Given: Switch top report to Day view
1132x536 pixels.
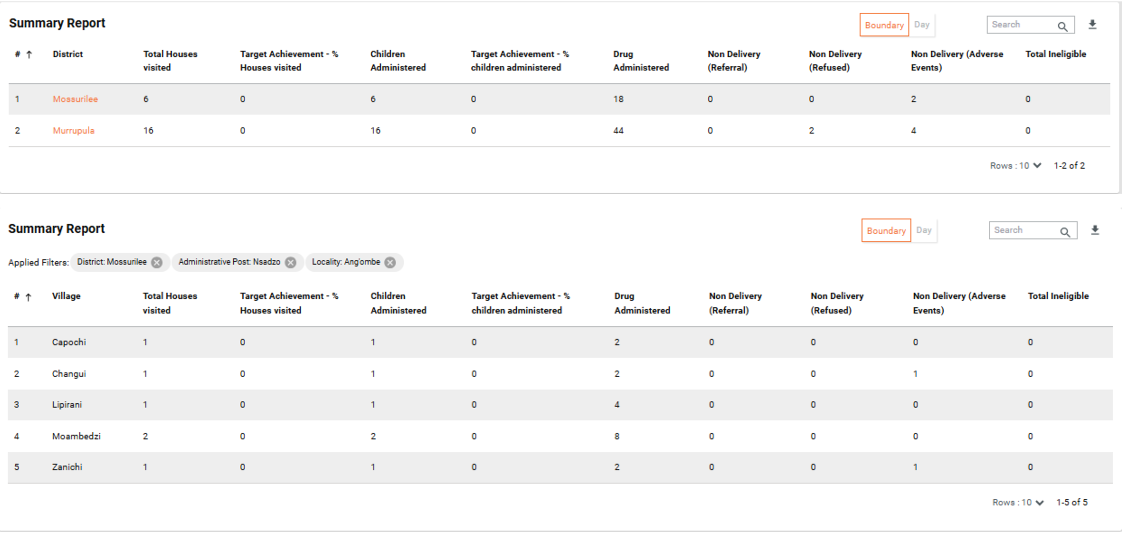Looking at the screenshot, I should tap(922, 25).
